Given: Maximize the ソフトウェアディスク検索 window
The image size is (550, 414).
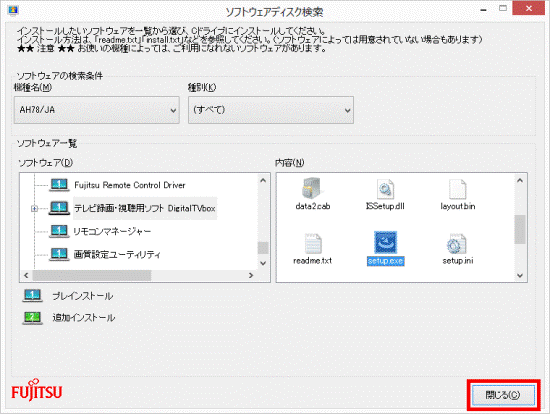Looking at the screenshot, I should 503,8.
